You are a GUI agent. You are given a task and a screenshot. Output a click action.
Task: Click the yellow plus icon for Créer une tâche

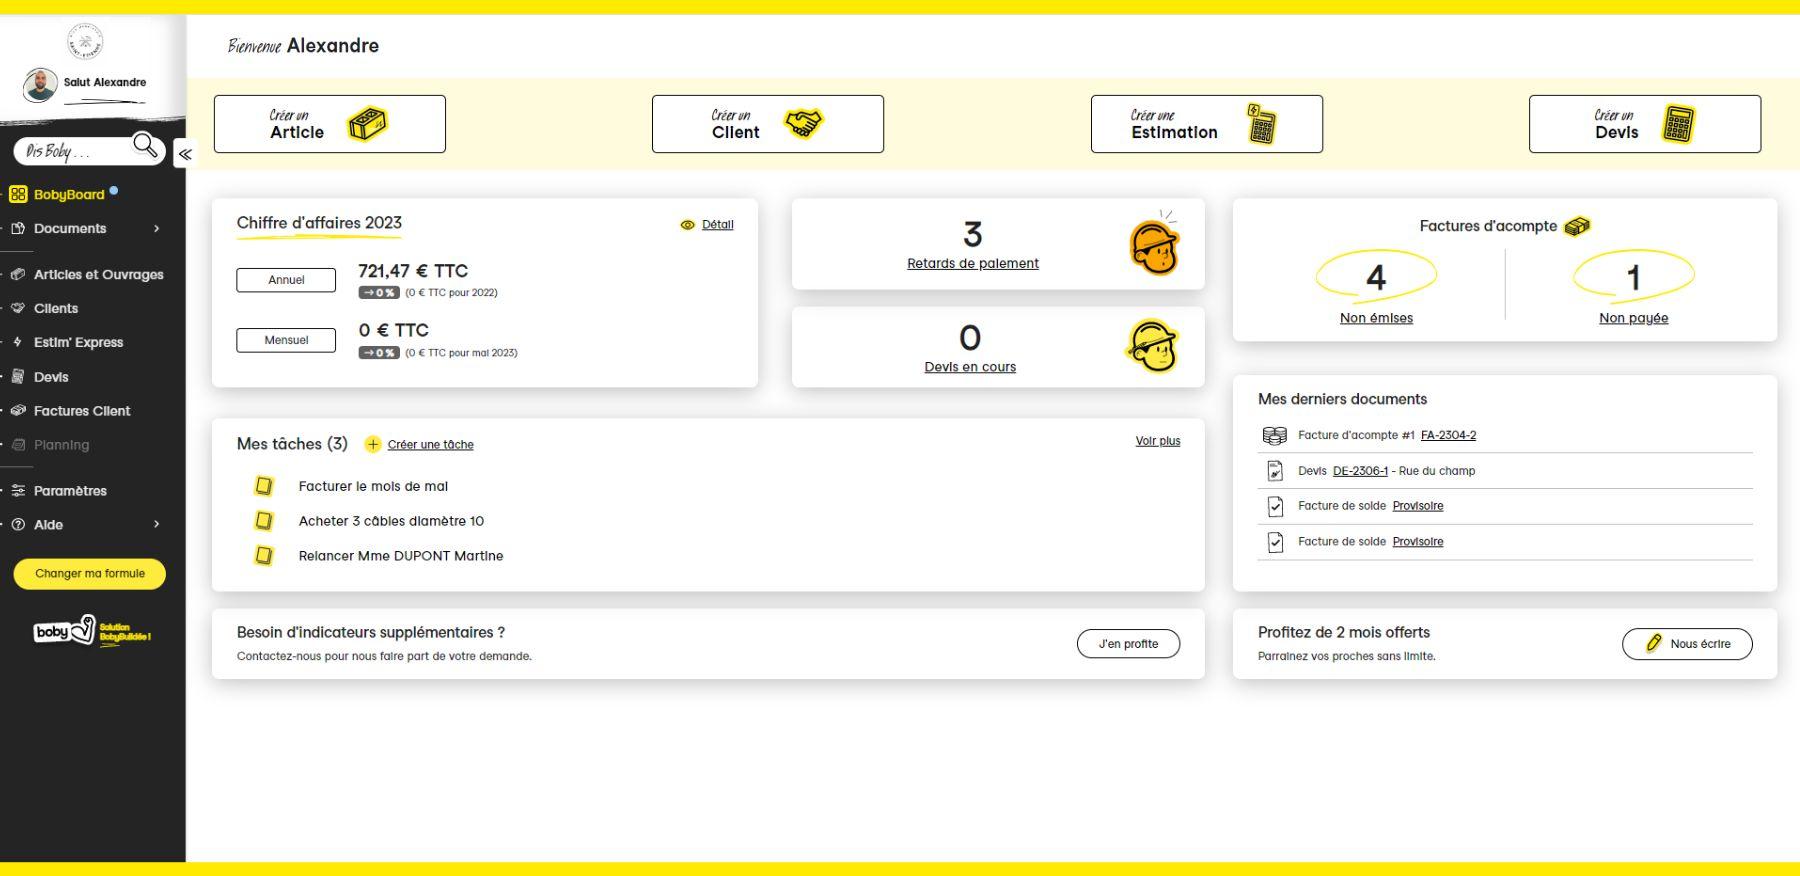point(373,444)
